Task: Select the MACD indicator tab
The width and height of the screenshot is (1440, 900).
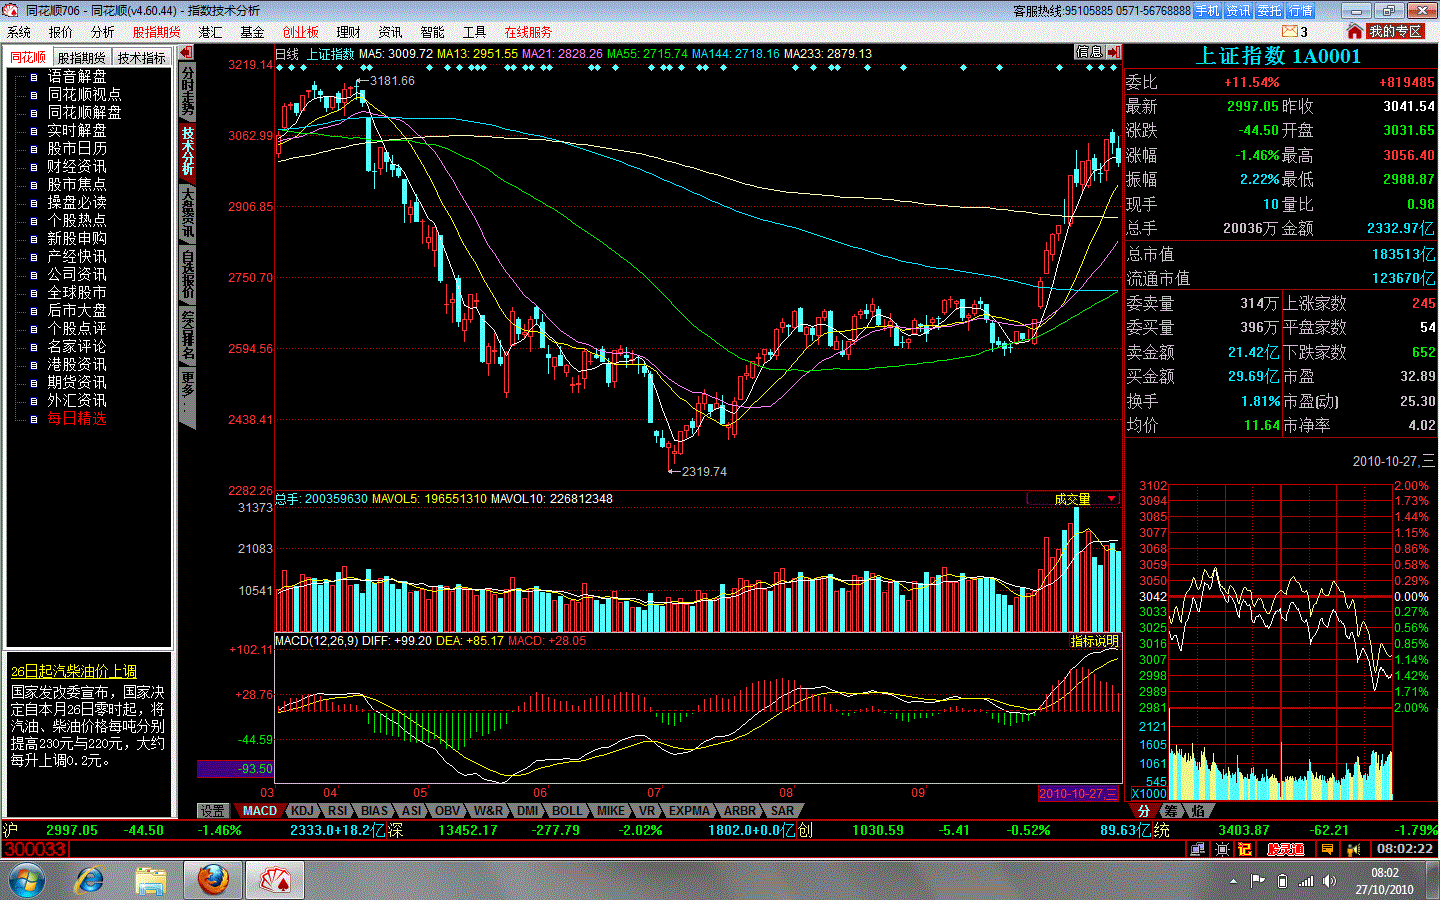Action: (x=259, y=811)
